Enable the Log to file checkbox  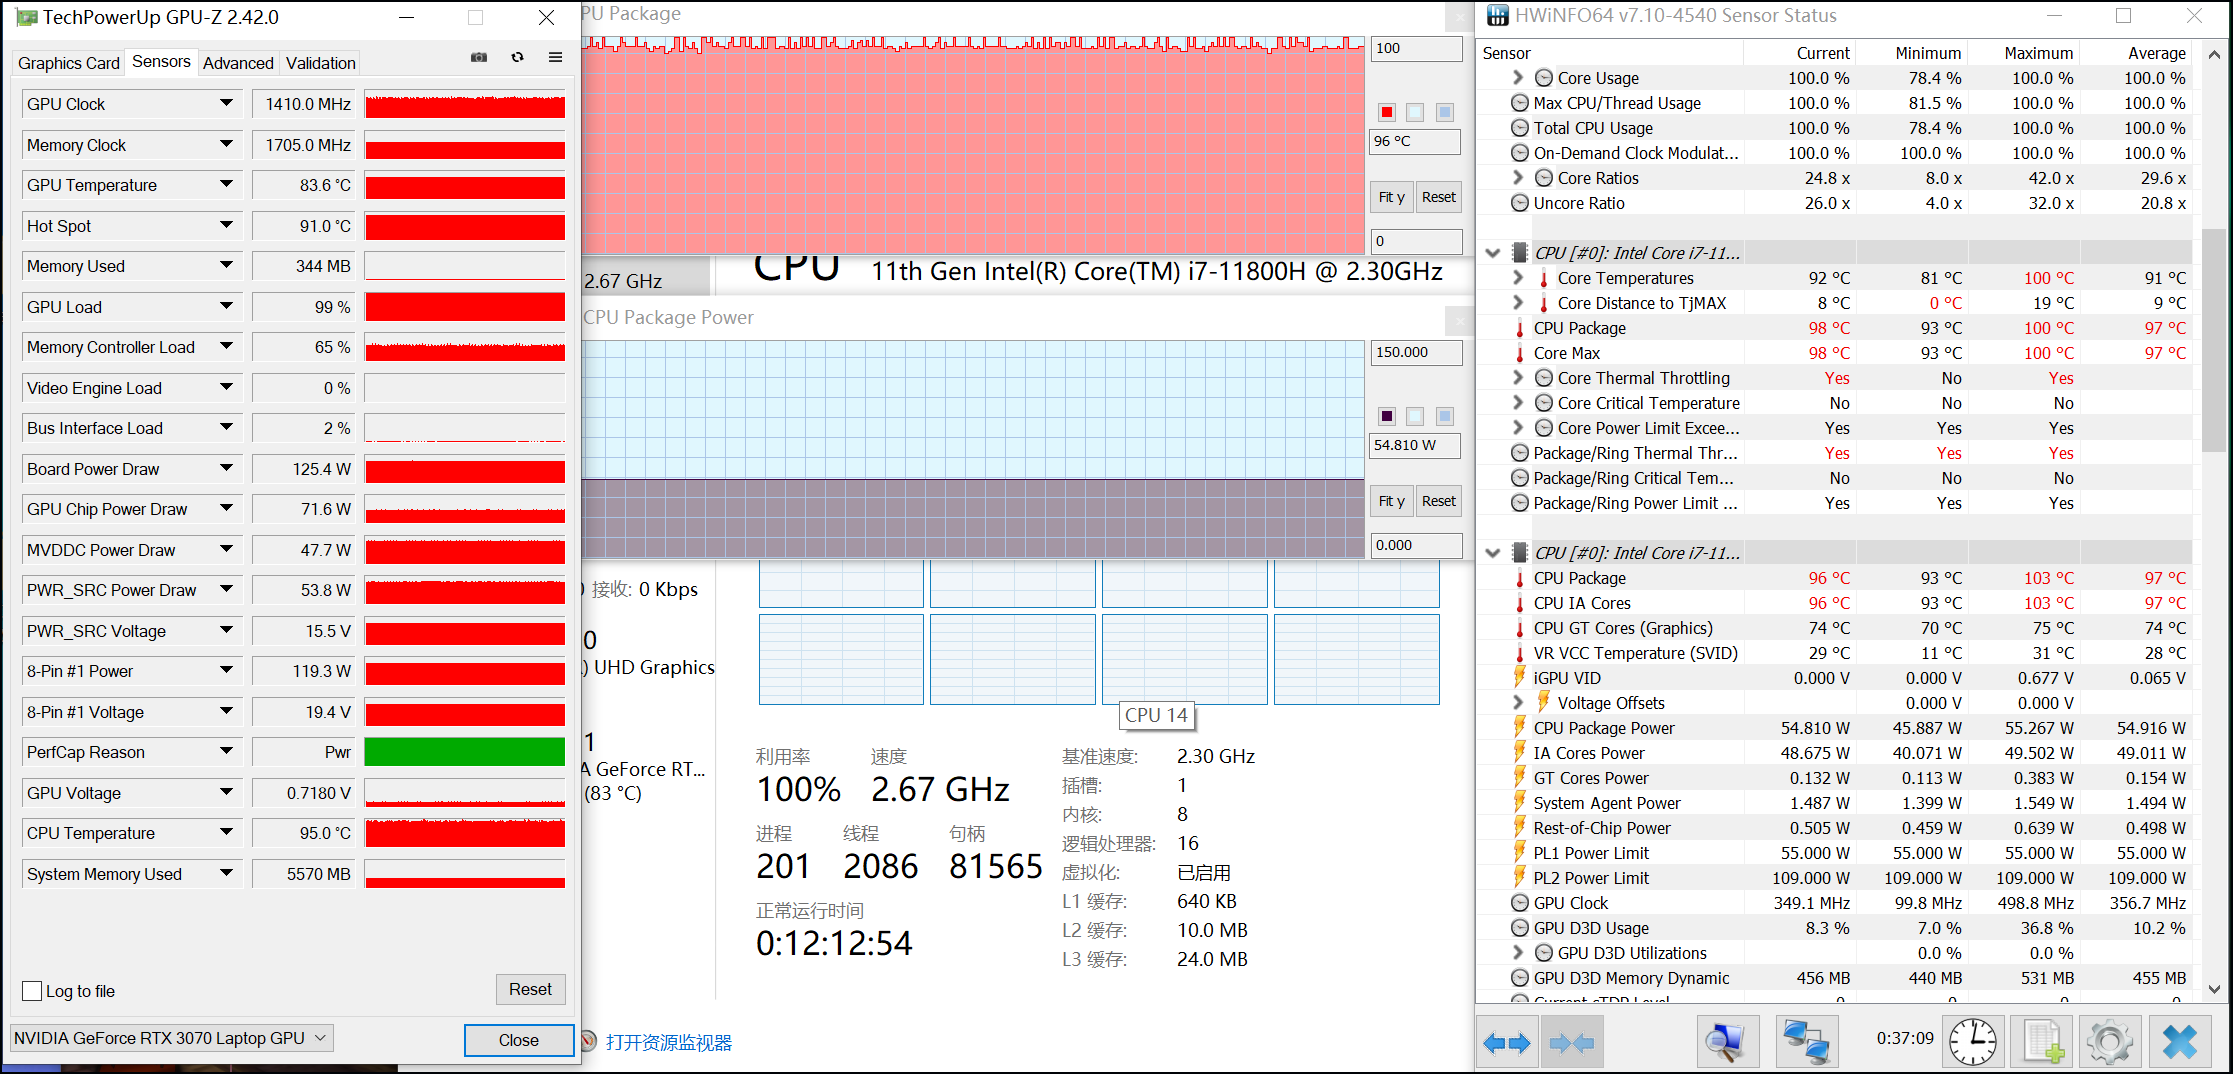pyautogui.click(x=32, y=991)
